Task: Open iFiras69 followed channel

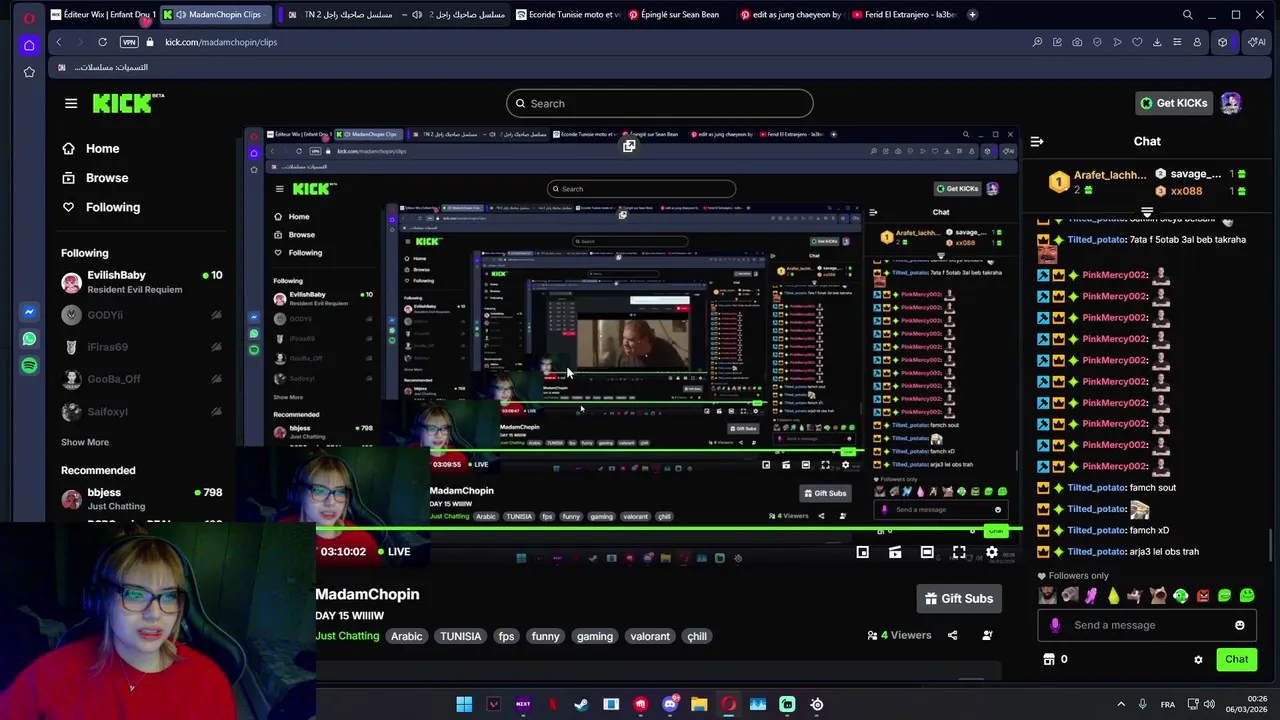Action: [142, 347]
